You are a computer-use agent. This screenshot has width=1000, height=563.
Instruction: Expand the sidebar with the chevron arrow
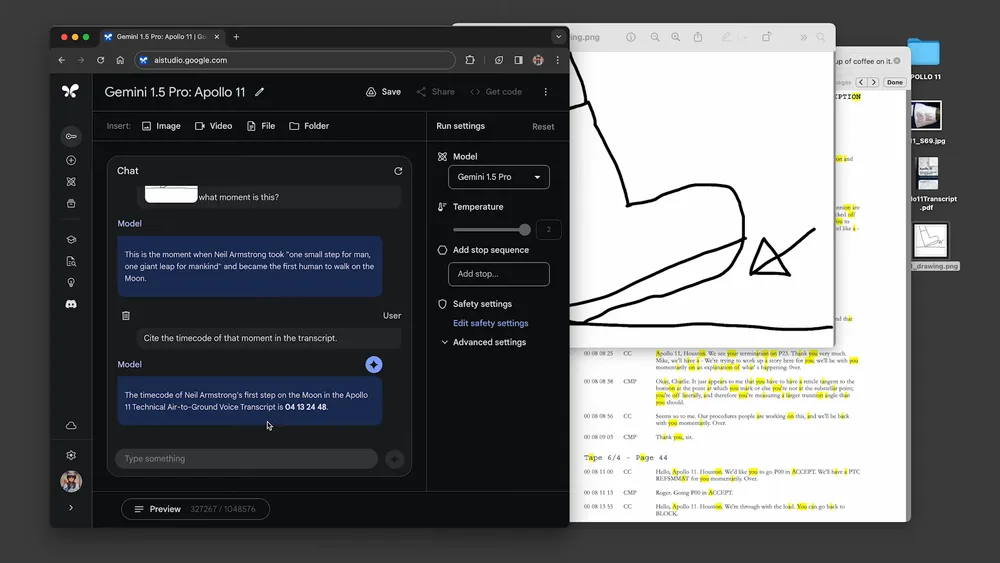pos(71,508)
